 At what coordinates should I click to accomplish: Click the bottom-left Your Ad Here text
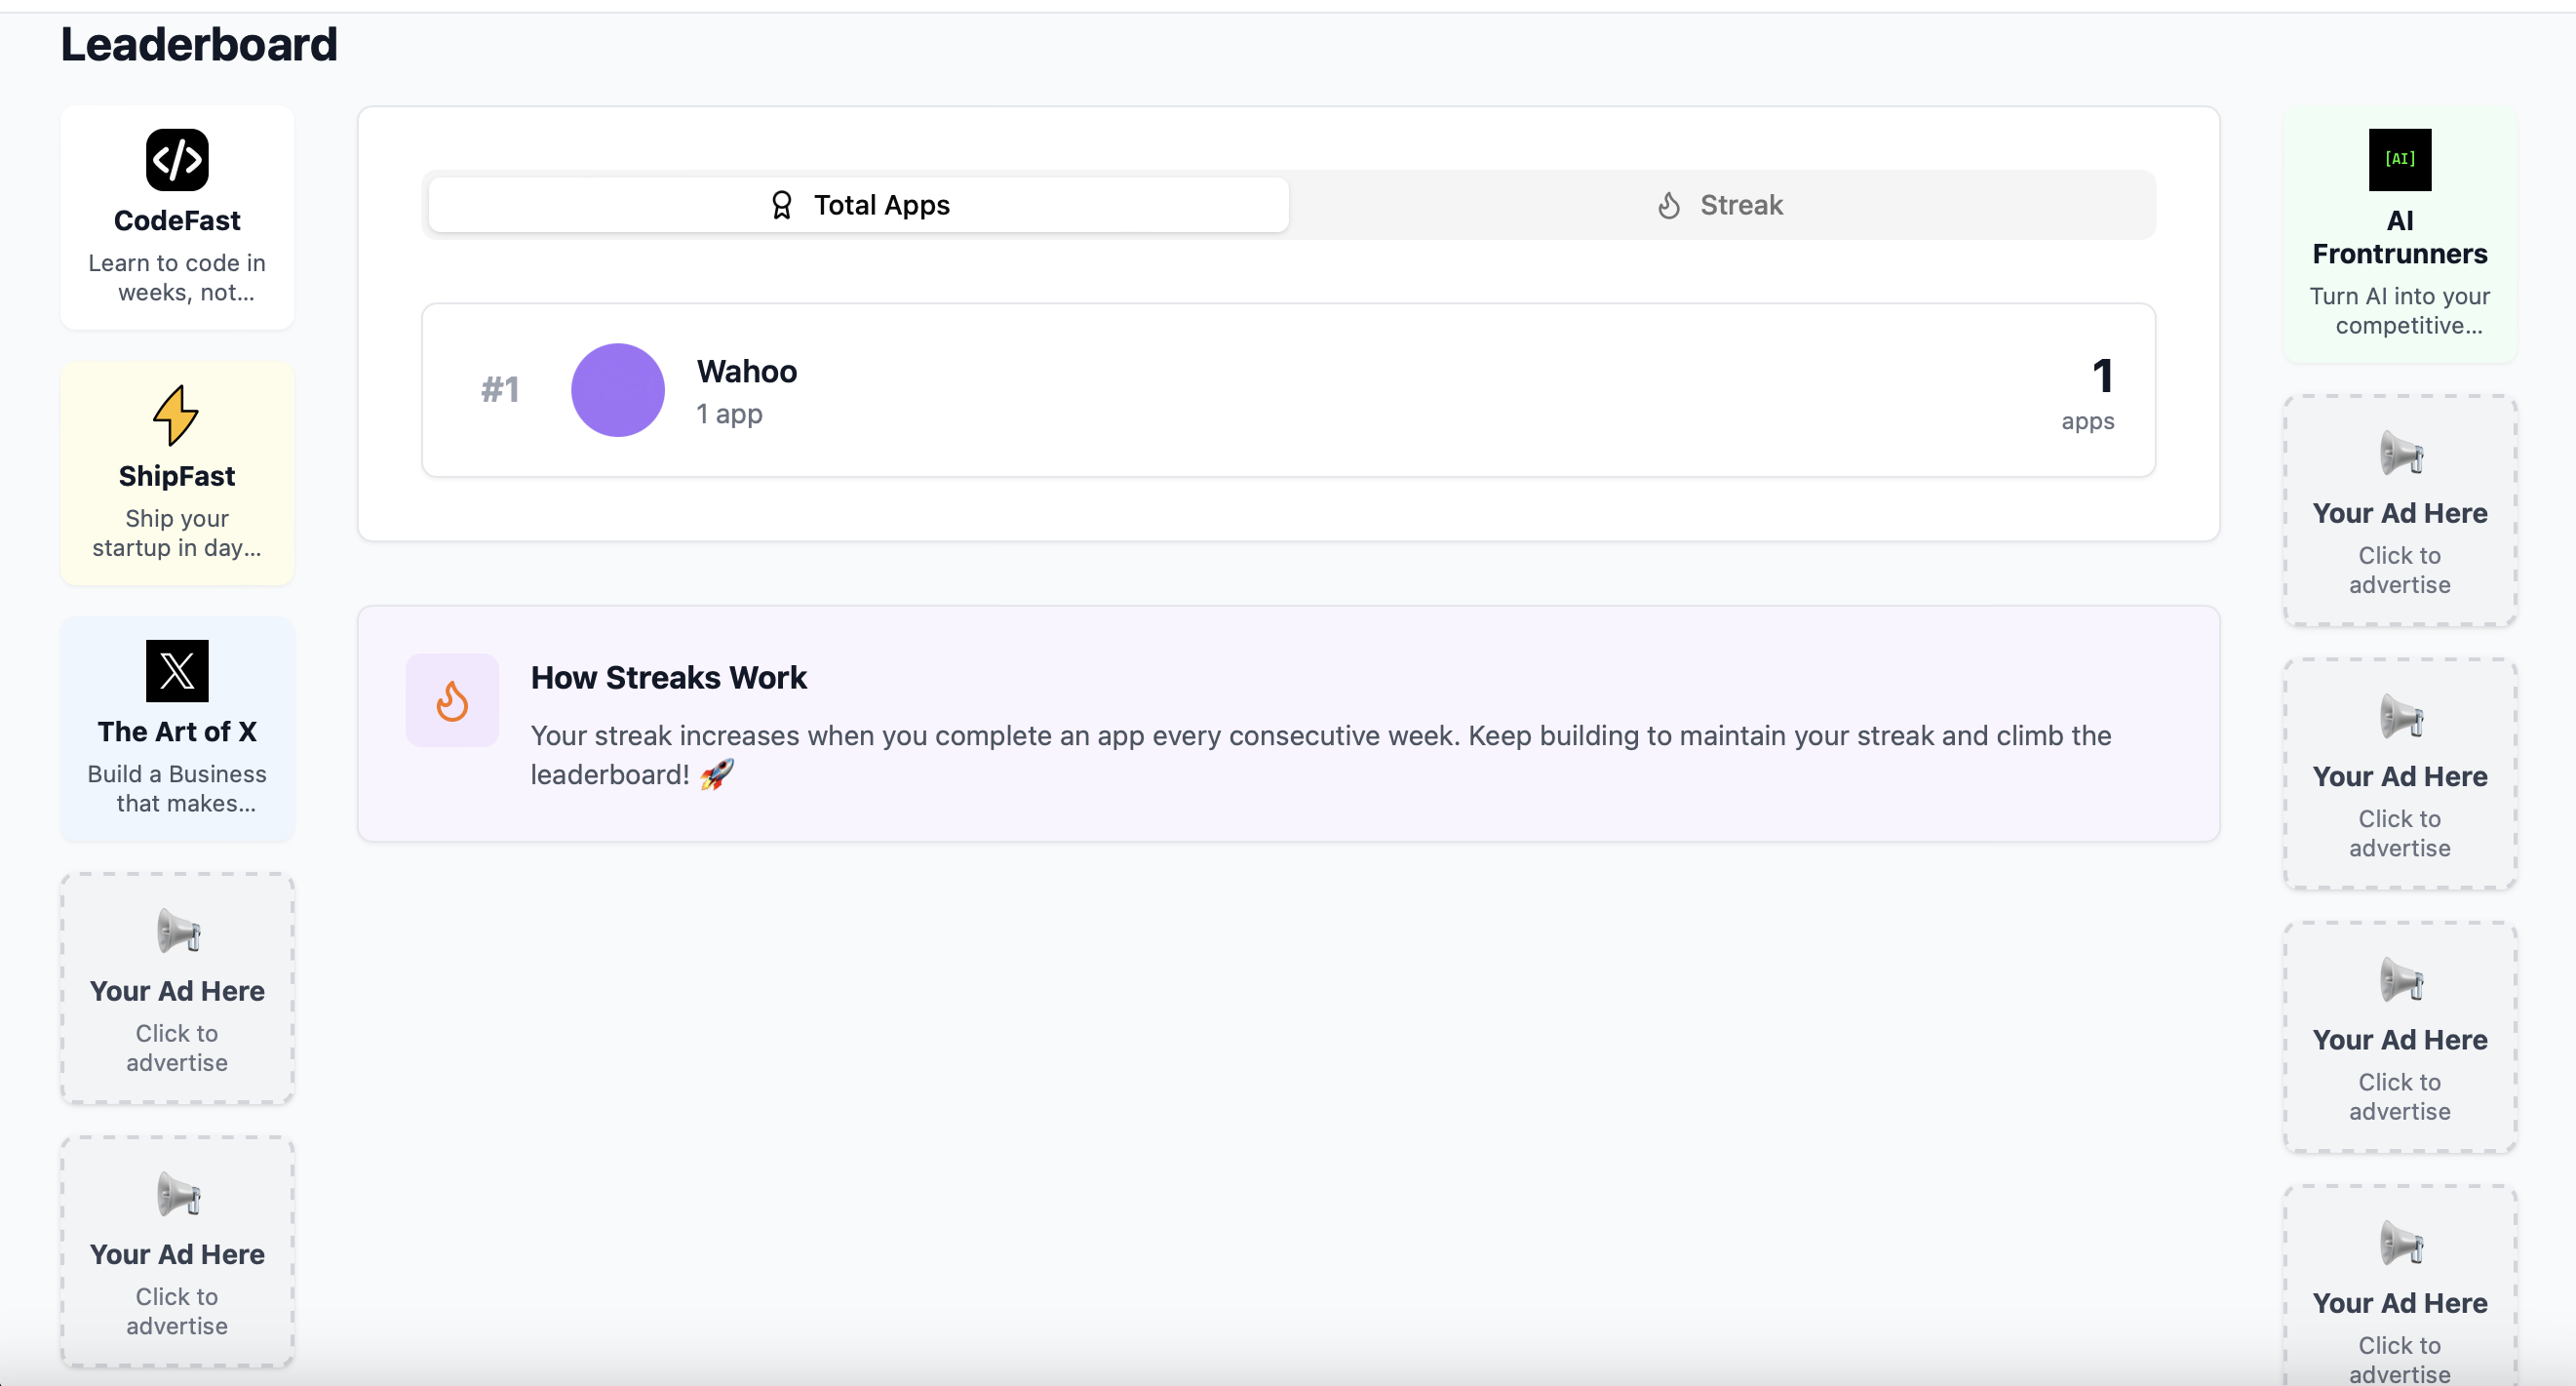point(177,1255)
